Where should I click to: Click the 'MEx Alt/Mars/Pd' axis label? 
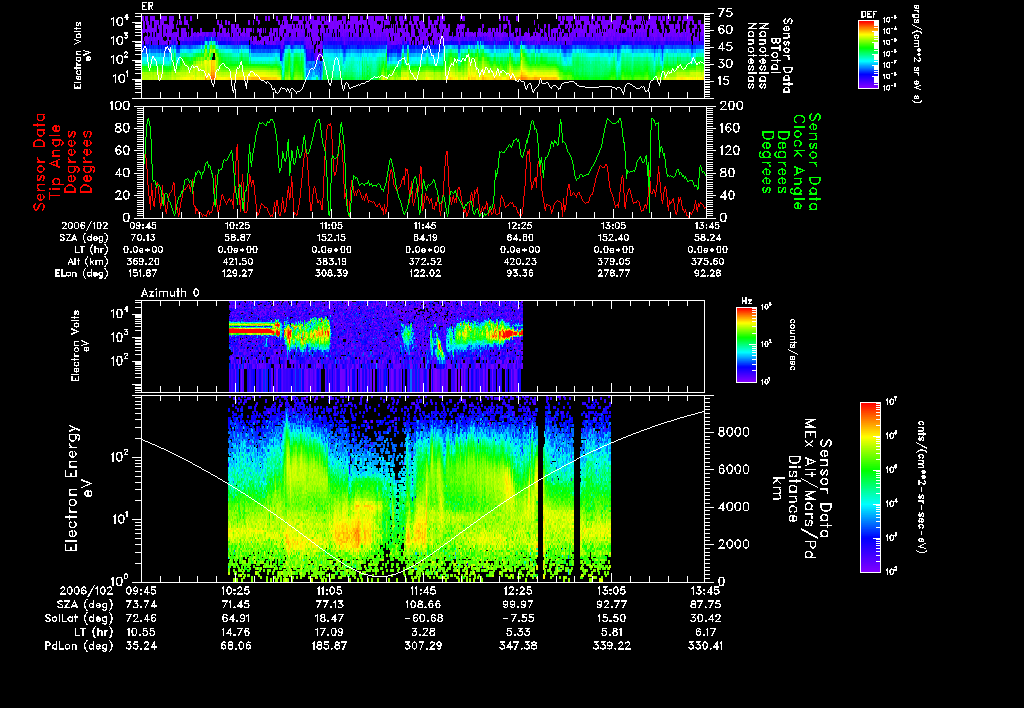810,489
